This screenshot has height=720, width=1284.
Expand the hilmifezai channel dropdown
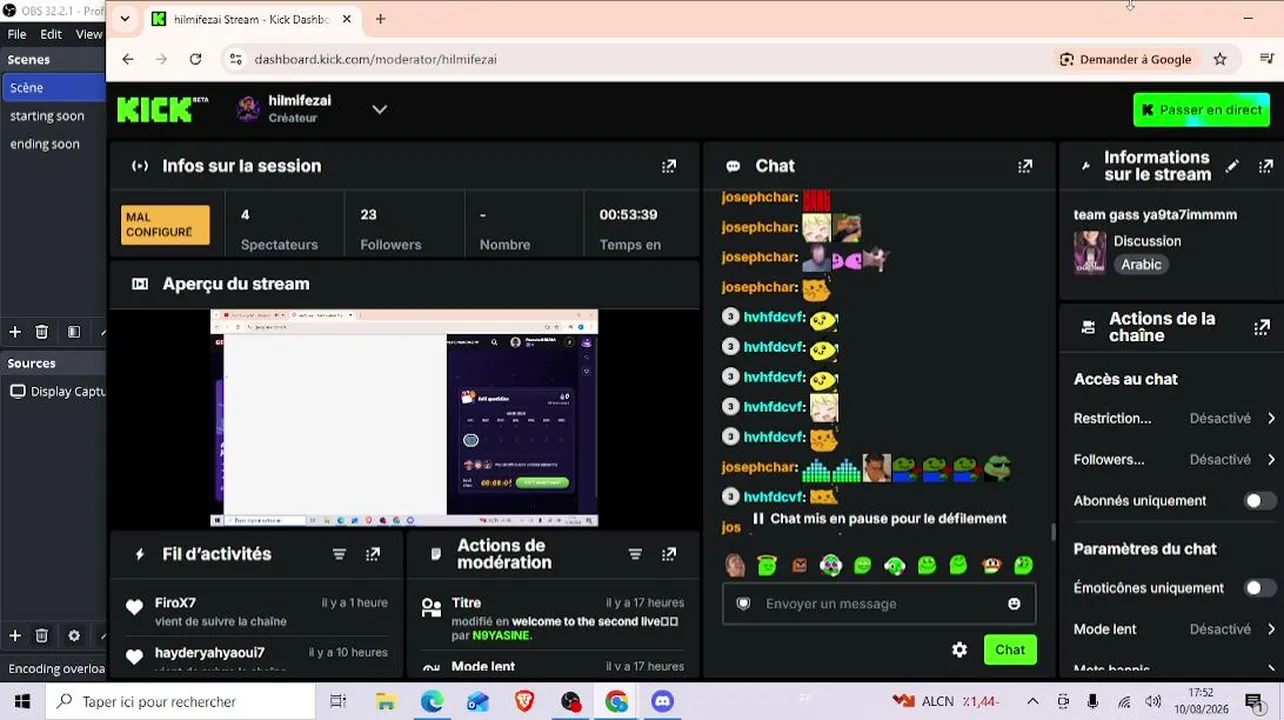pos(379,109)
